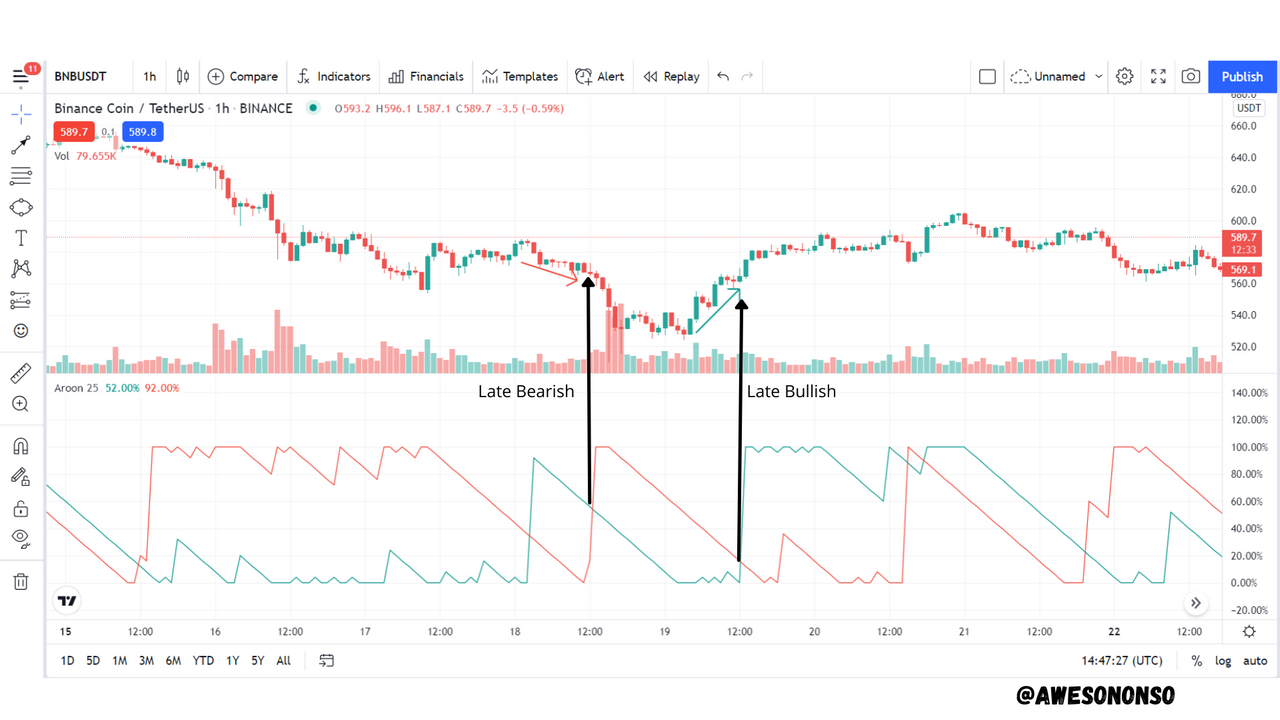Screen dimensions: 1280x720
Task: Open chart settings gear in top bar
Action: point(1125,77)
